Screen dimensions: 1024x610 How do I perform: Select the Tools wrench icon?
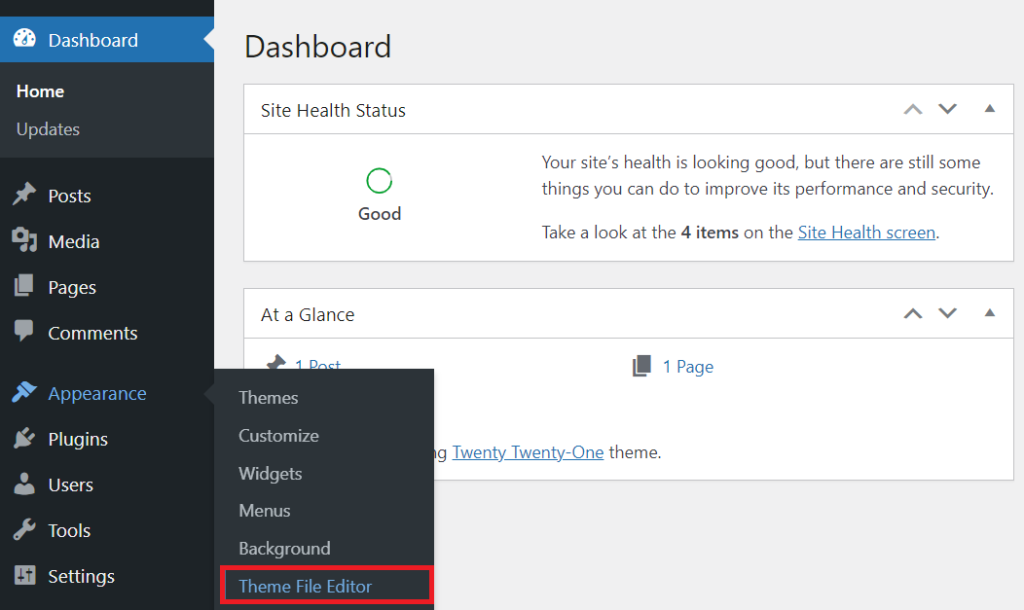point(25,531)
